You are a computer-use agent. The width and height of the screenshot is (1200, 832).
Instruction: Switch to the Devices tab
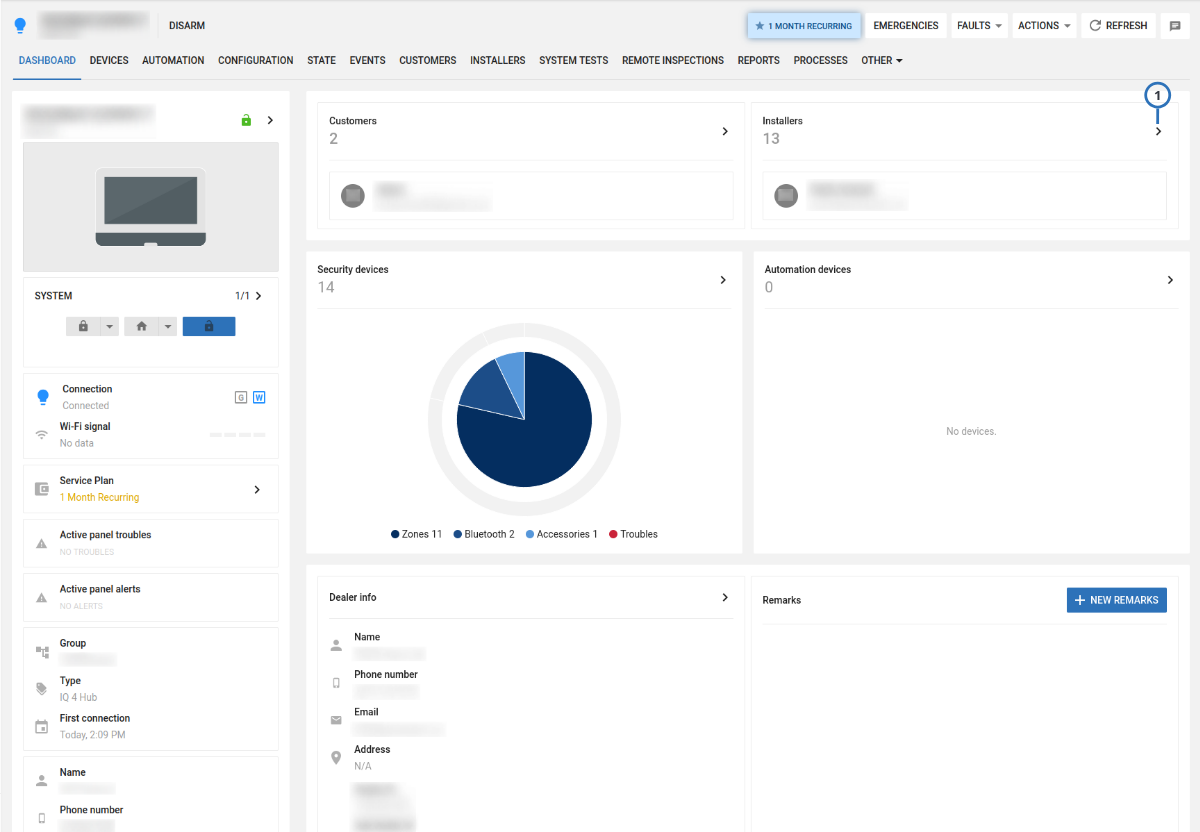(109, 61)
